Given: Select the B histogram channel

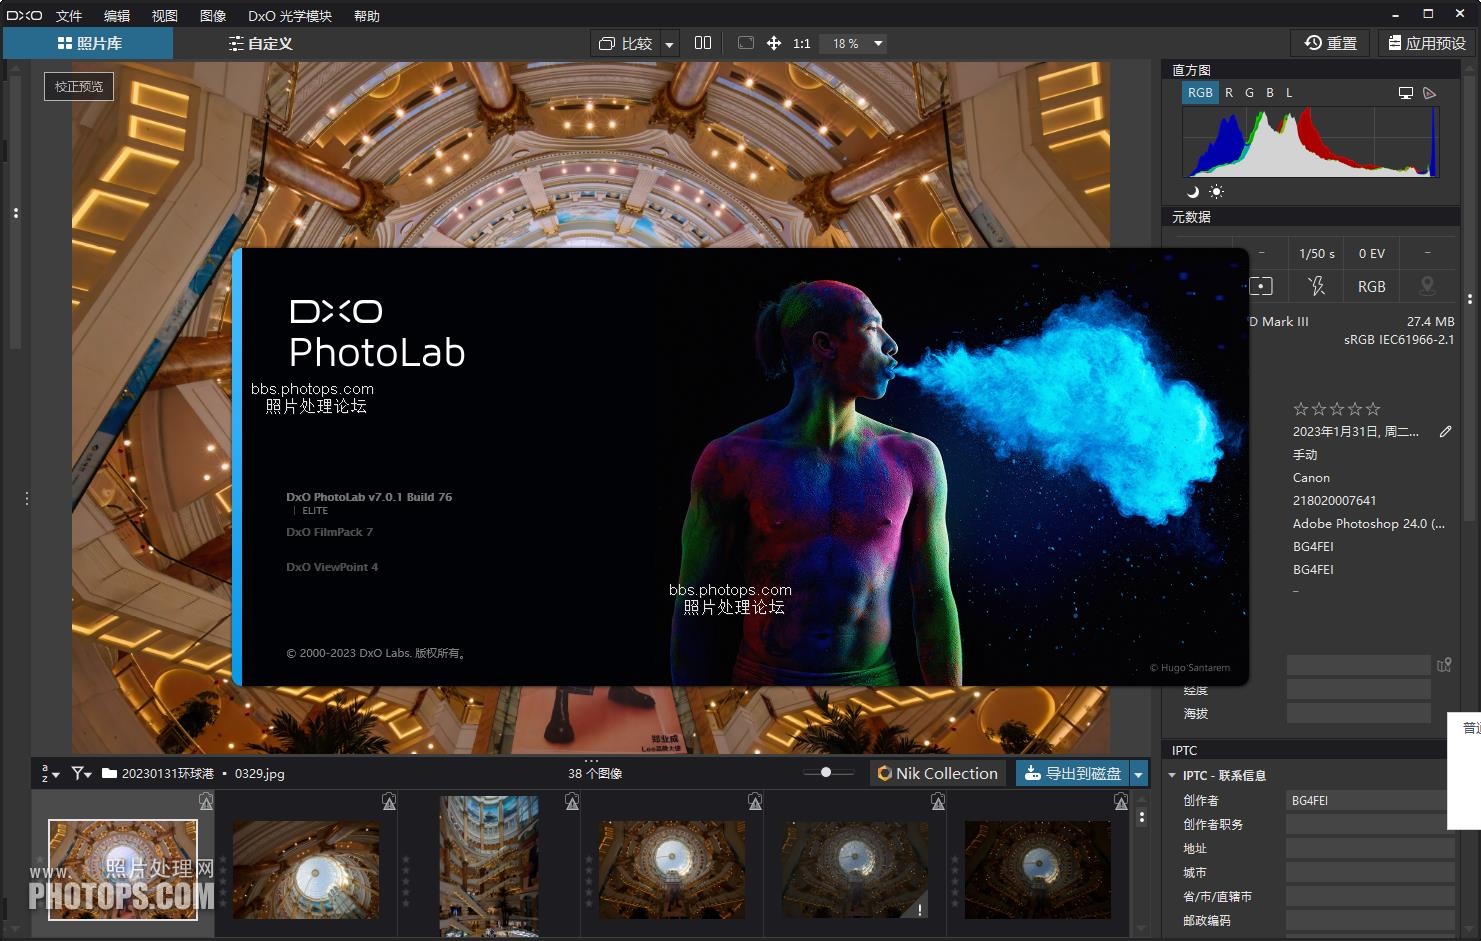Looking at the screenshot, I should [1270, 92].
